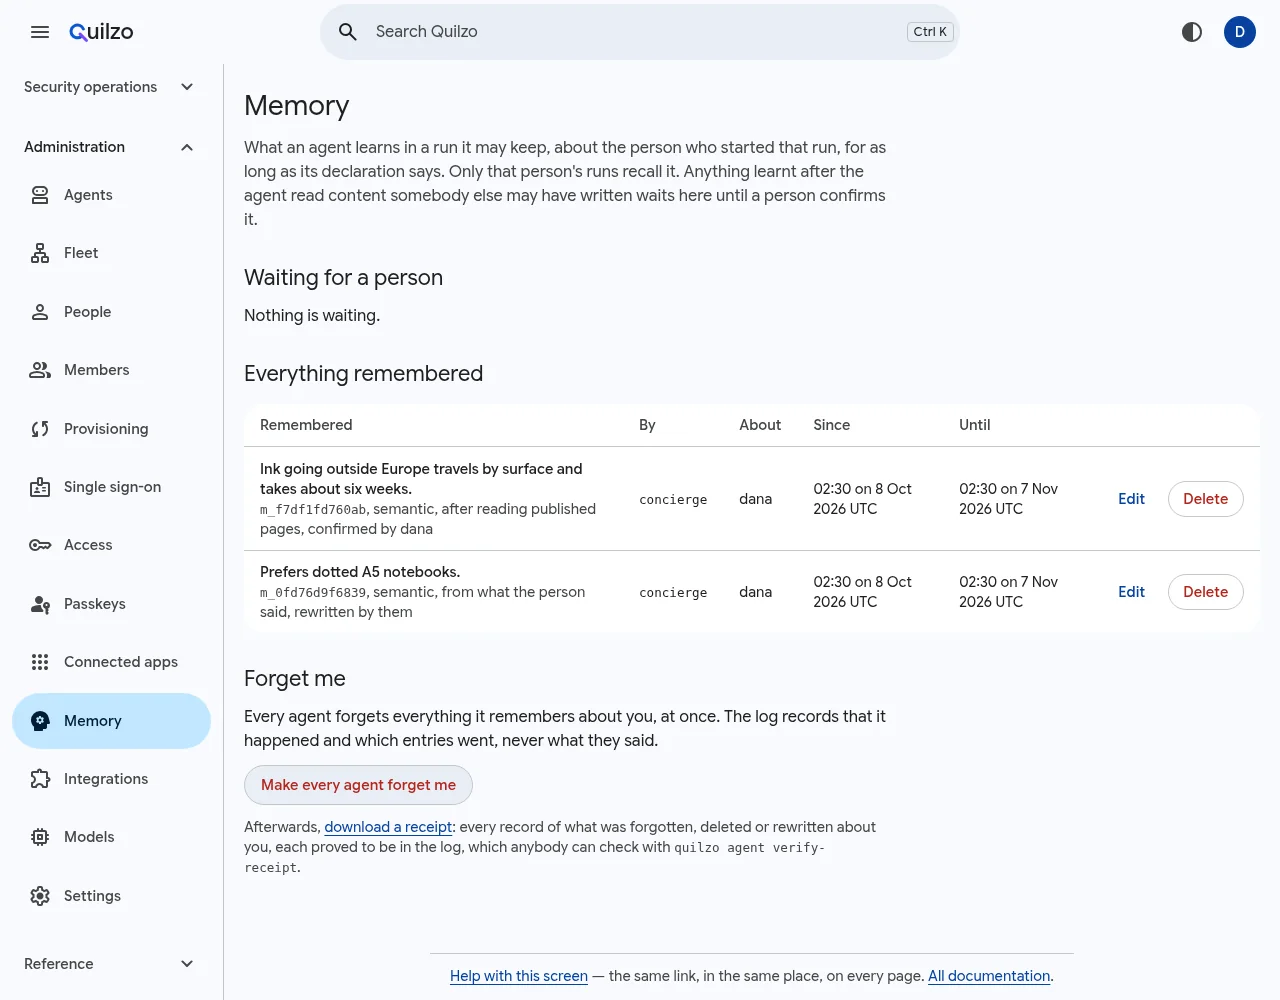Click the search magnifier icon

pos(348,32)
